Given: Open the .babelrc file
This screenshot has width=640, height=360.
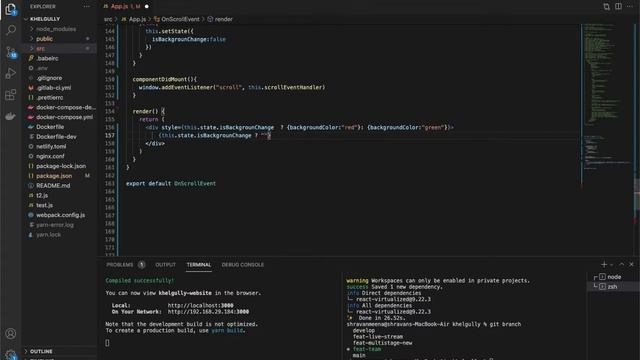Looking at the screenshot, I should (47, 58).
